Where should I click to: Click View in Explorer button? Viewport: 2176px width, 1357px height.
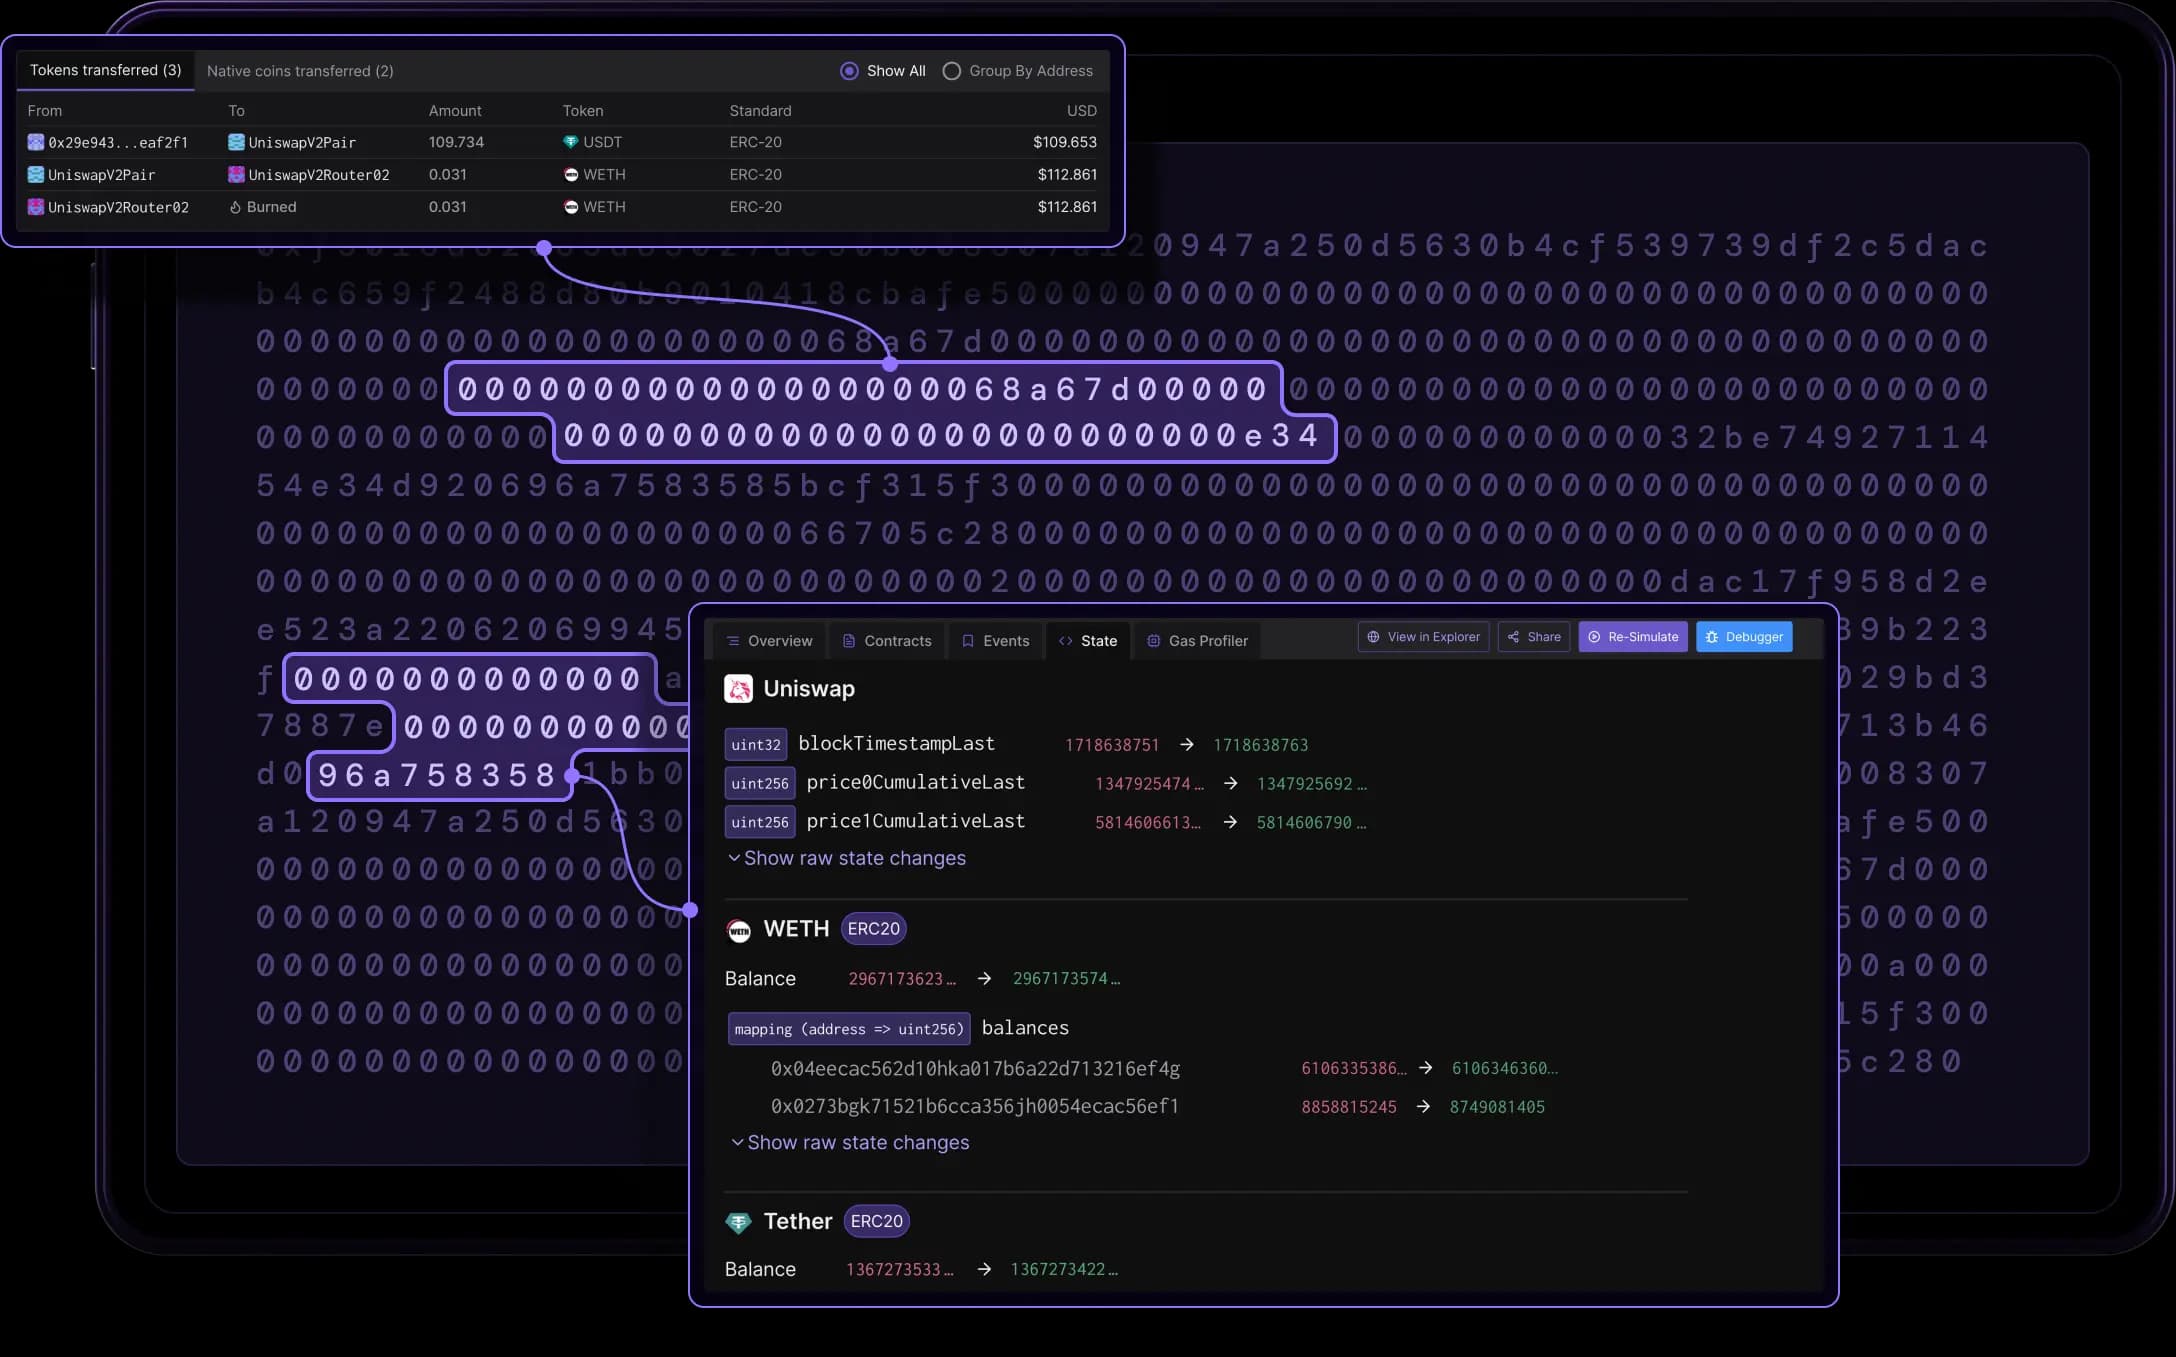click(1423, 637)
